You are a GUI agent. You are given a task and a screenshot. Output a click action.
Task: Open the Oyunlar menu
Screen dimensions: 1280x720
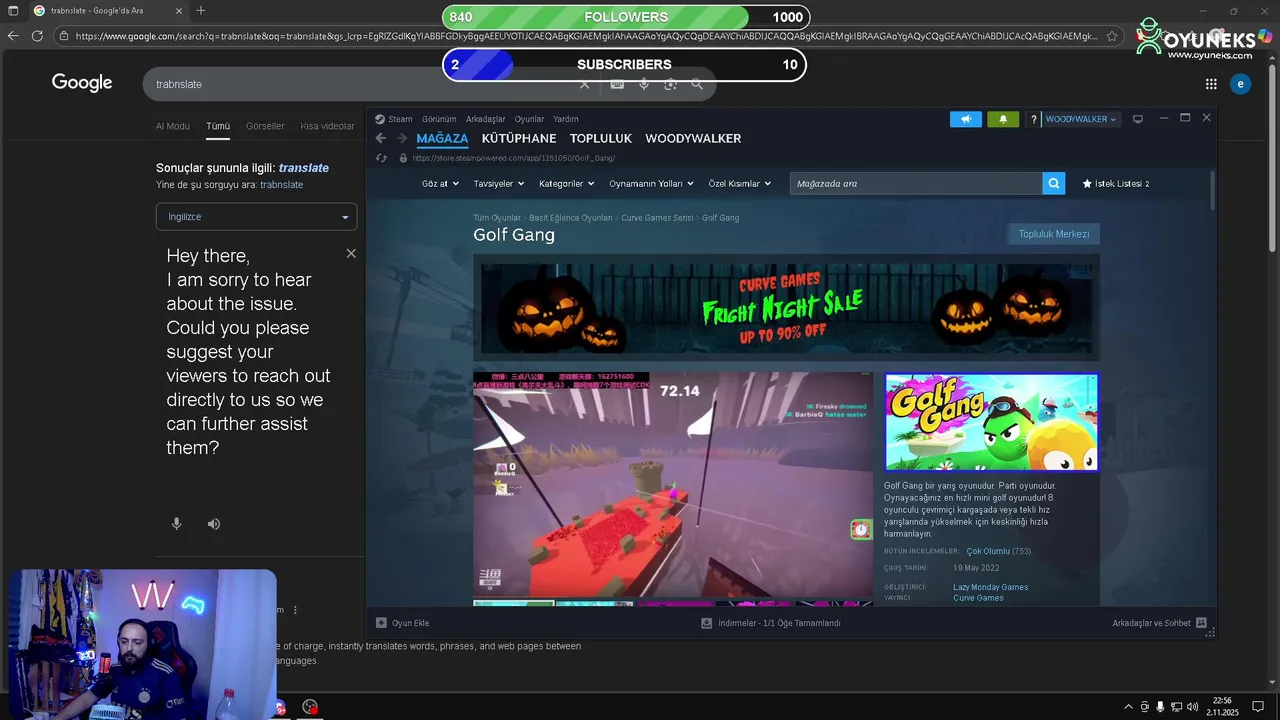pos(529,119)
